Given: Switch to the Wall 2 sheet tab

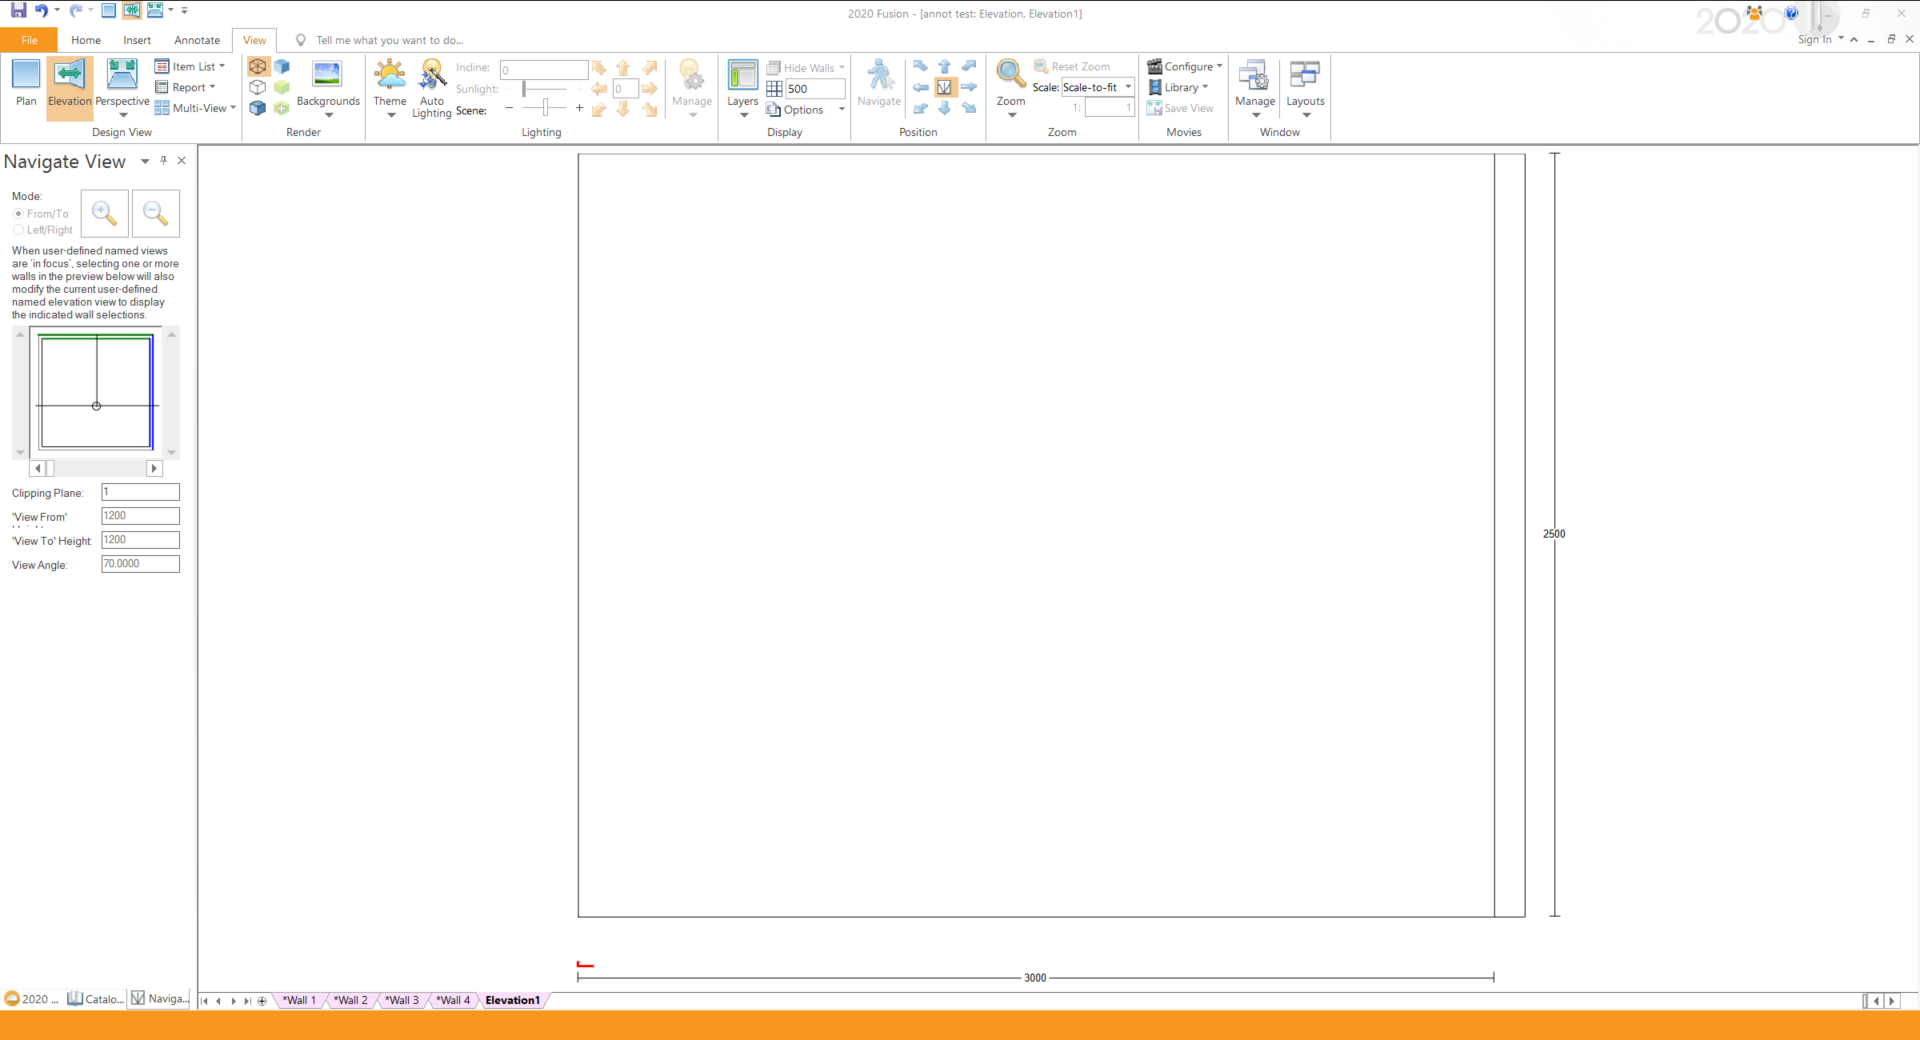Looking at the screenshot, I should tap(350, 1000).
